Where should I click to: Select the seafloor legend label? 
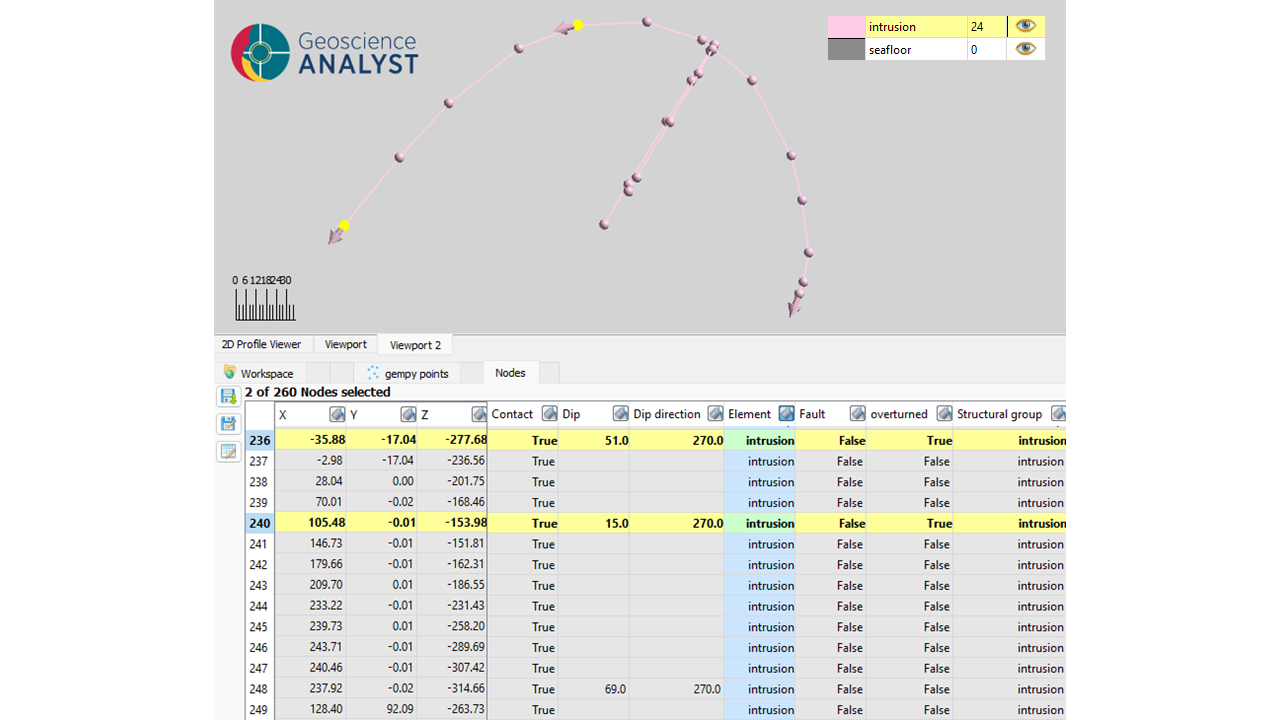coord(890,50)
